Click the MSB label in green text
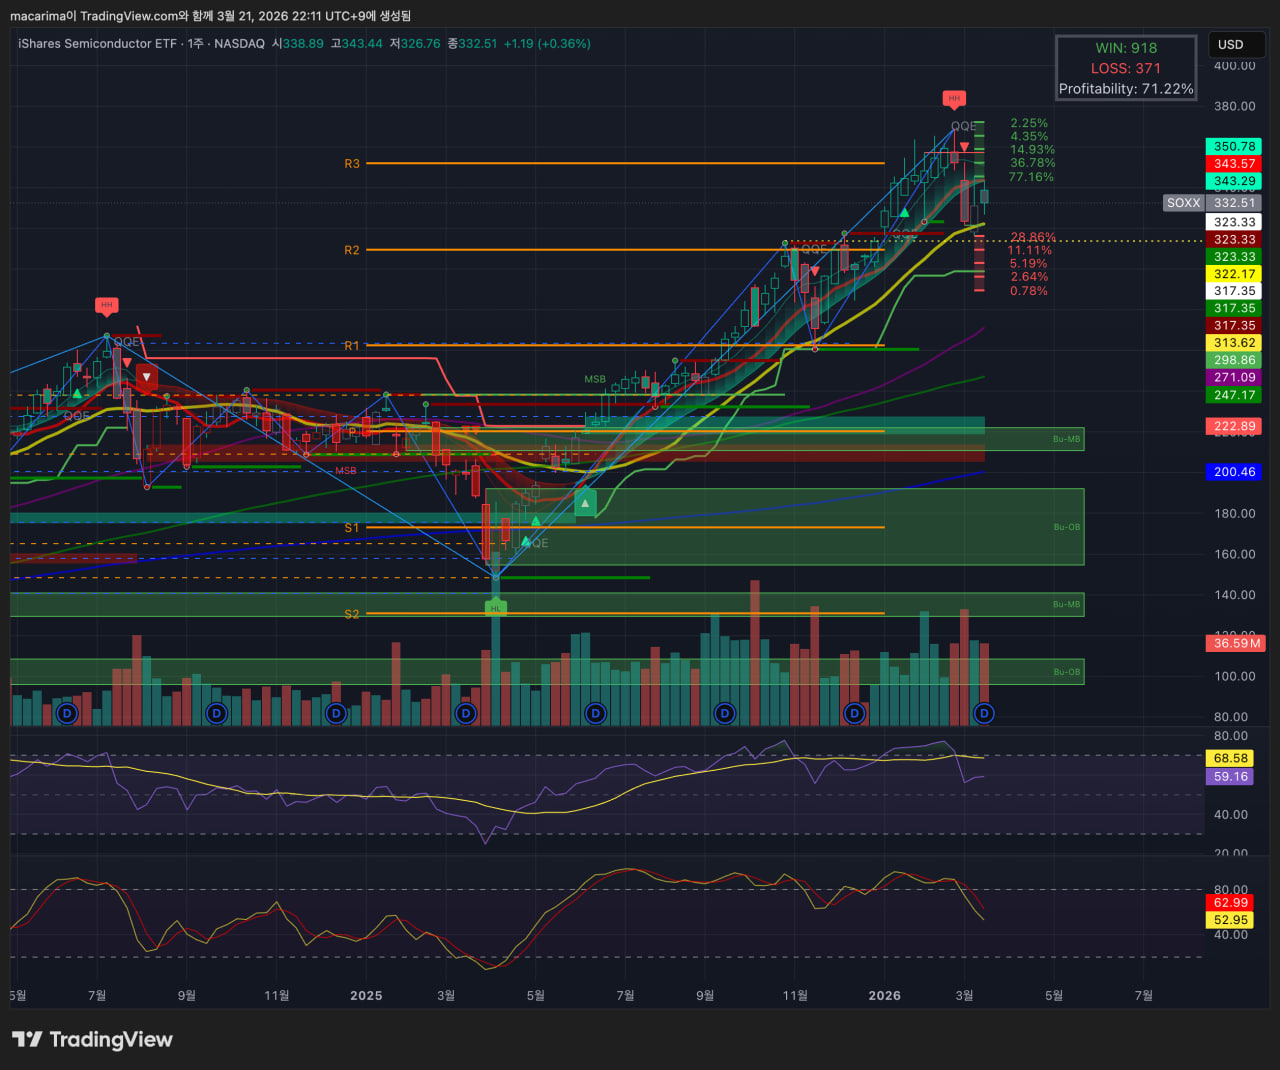The image size is (1280, 1070). tap(595, 380)
